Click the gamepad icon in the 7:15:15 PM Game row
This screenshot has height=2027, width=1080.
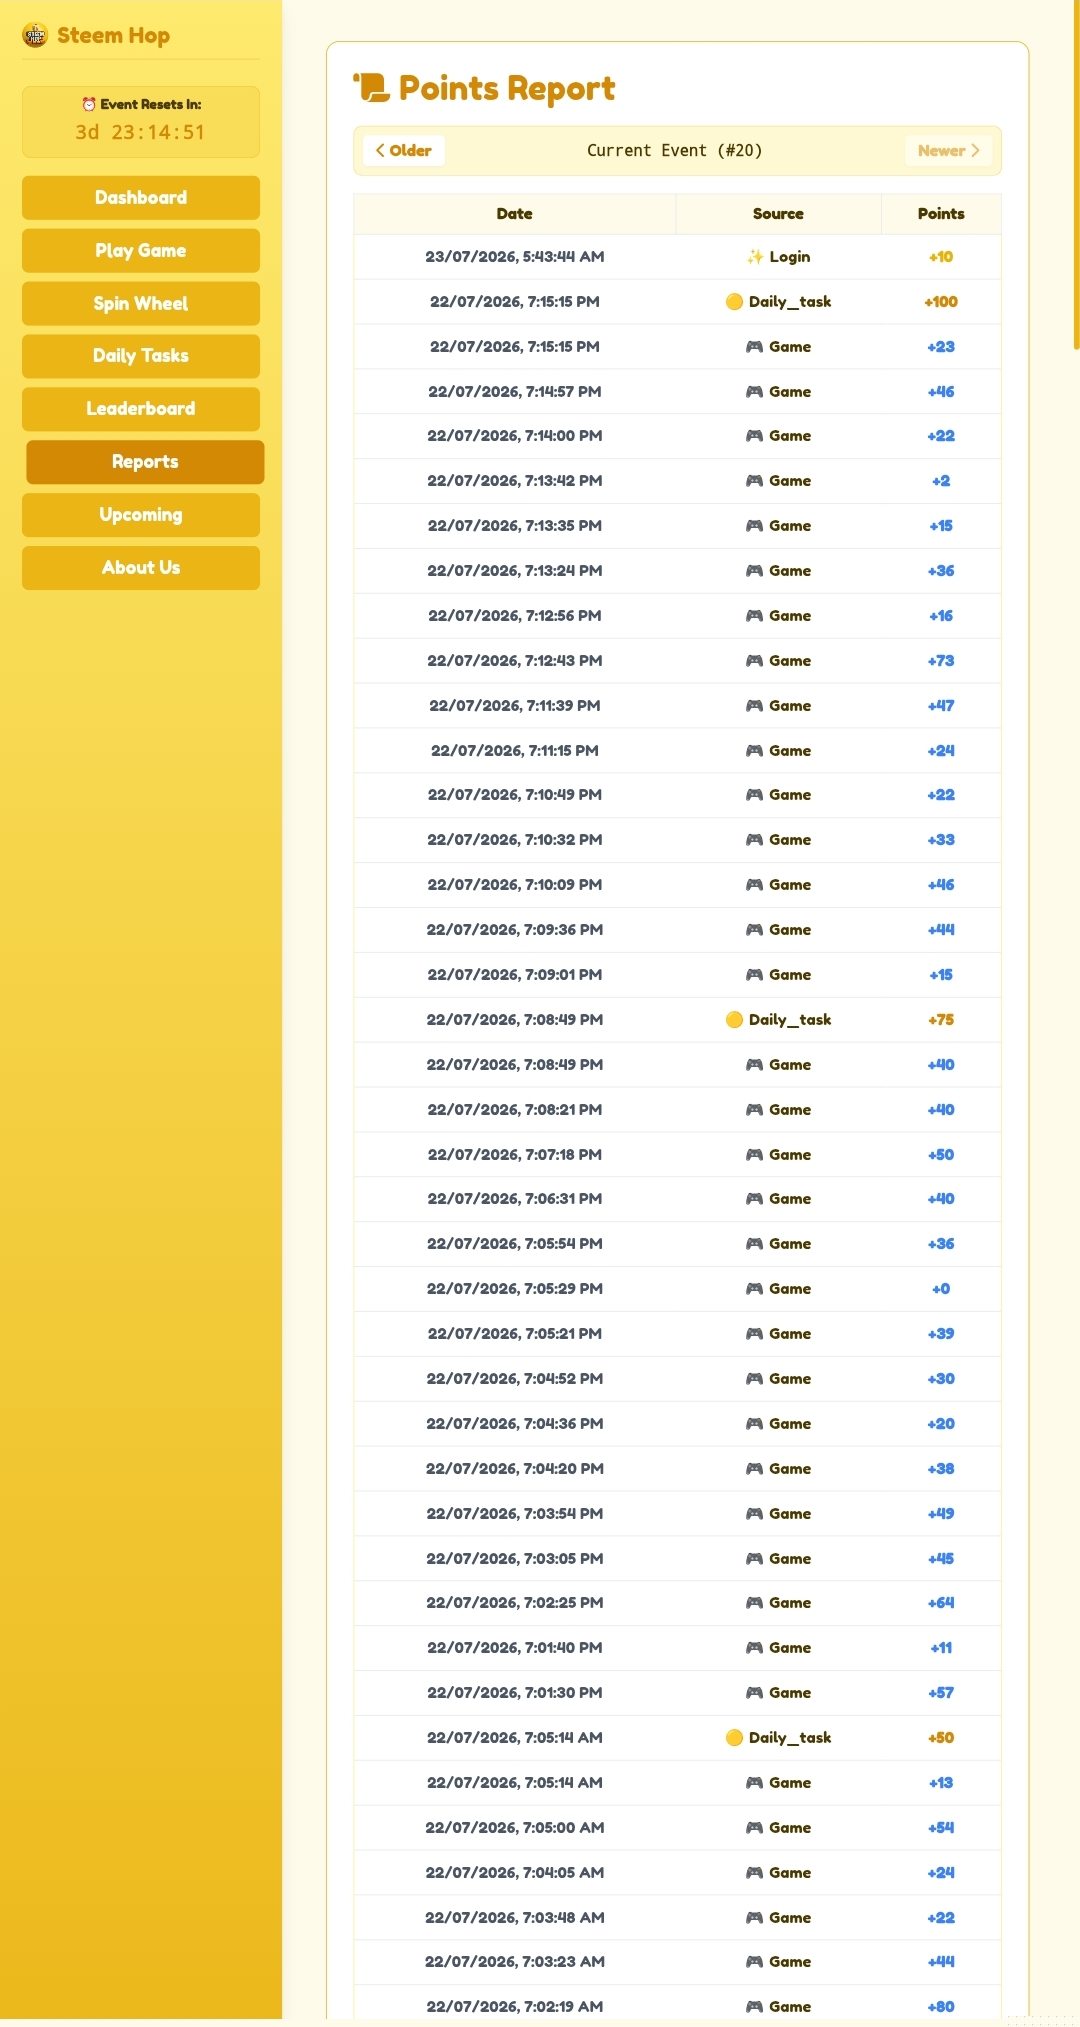[755, 347]
